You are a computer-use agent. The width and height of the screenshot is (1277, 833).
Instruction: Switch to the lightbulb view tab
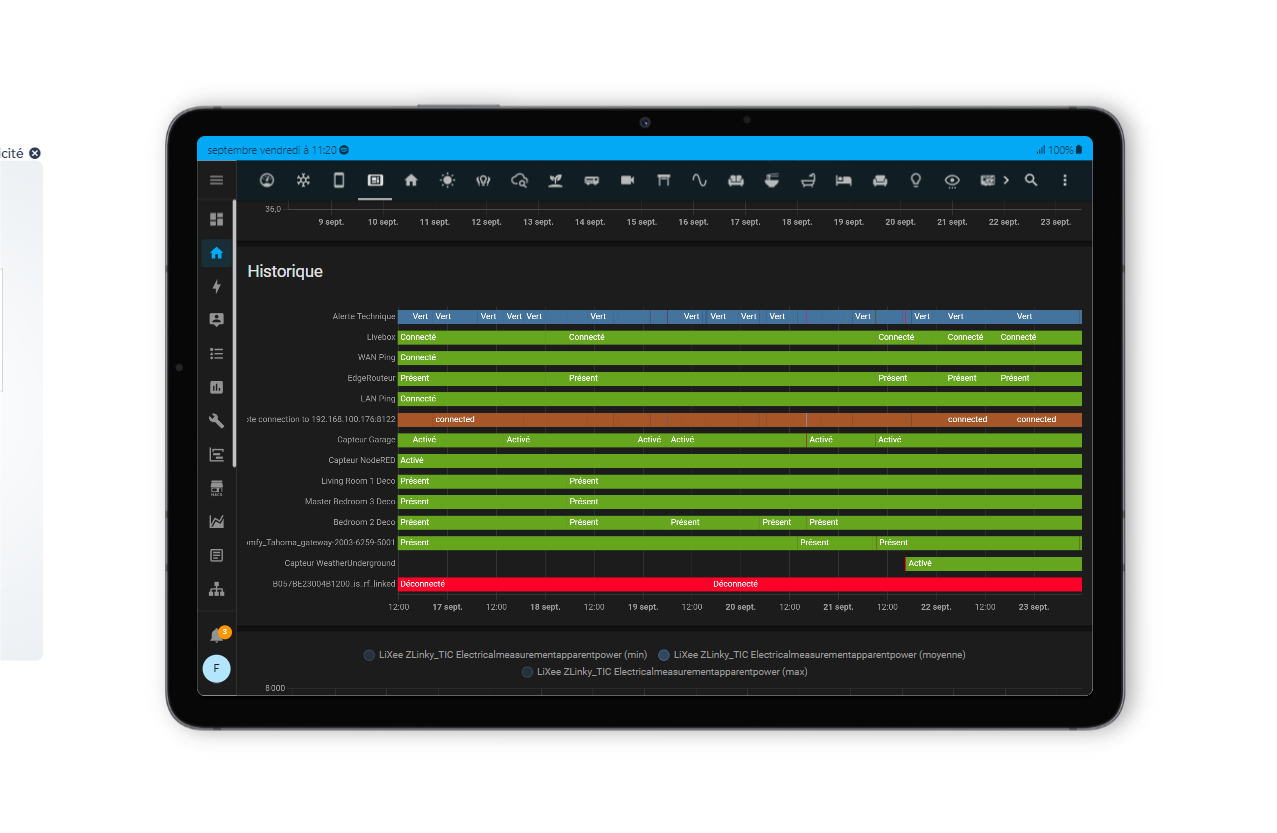[x=915, y=180]
